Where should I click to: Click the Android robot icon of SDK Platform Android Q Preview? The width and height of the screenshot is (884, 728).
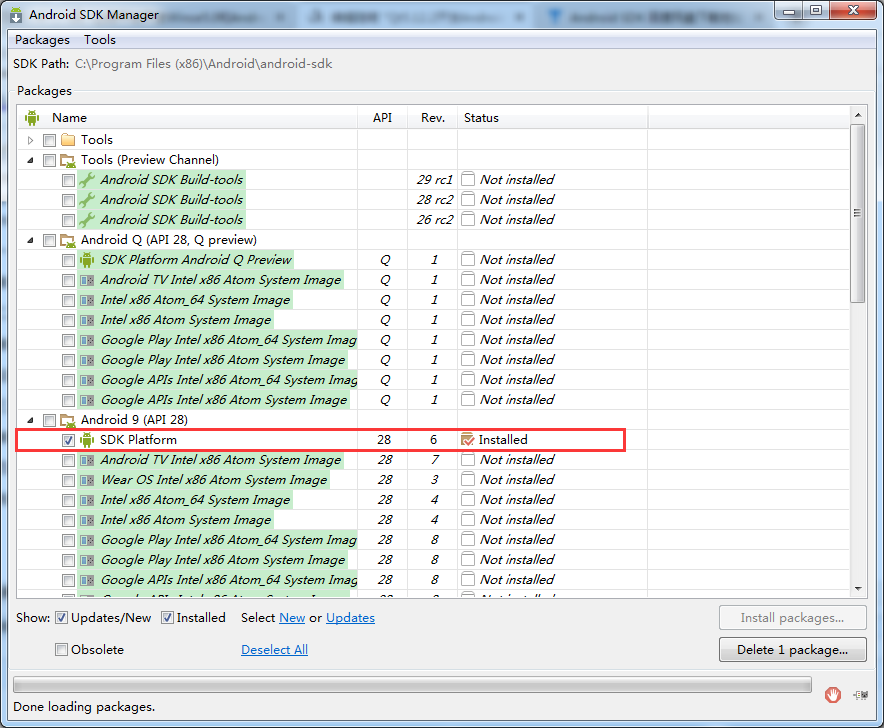[x=87, y=260]
